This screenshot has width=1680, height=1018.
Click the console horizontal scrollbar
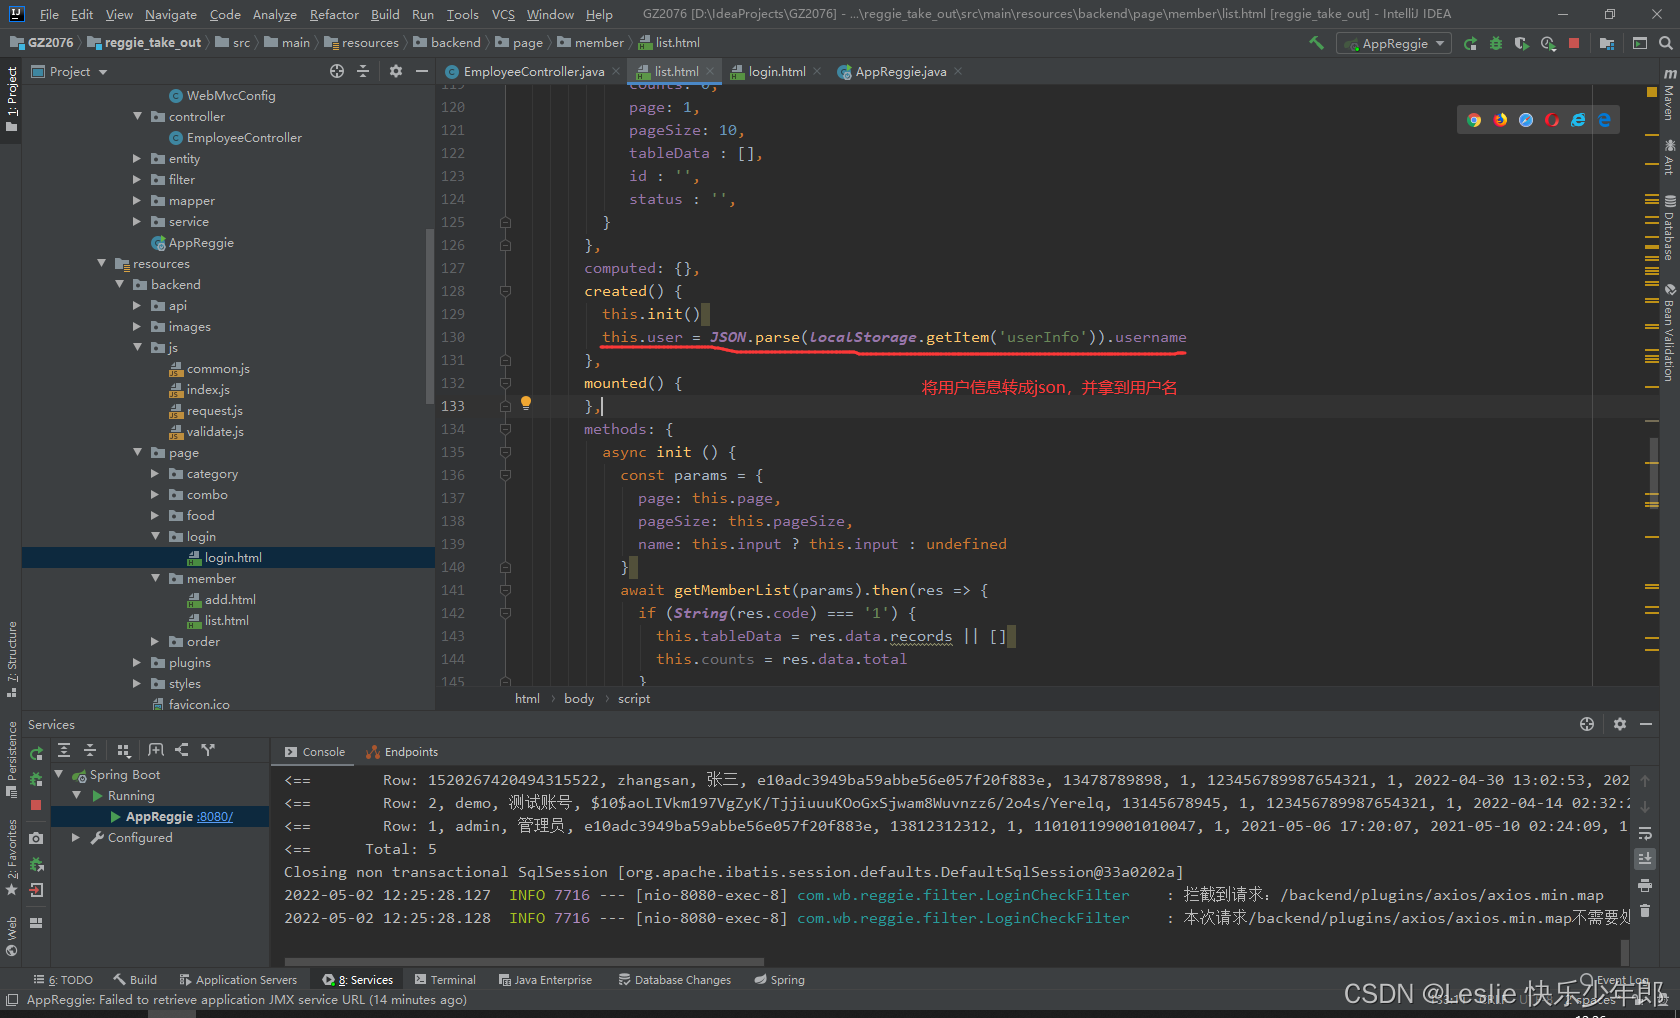click(524, 962)
